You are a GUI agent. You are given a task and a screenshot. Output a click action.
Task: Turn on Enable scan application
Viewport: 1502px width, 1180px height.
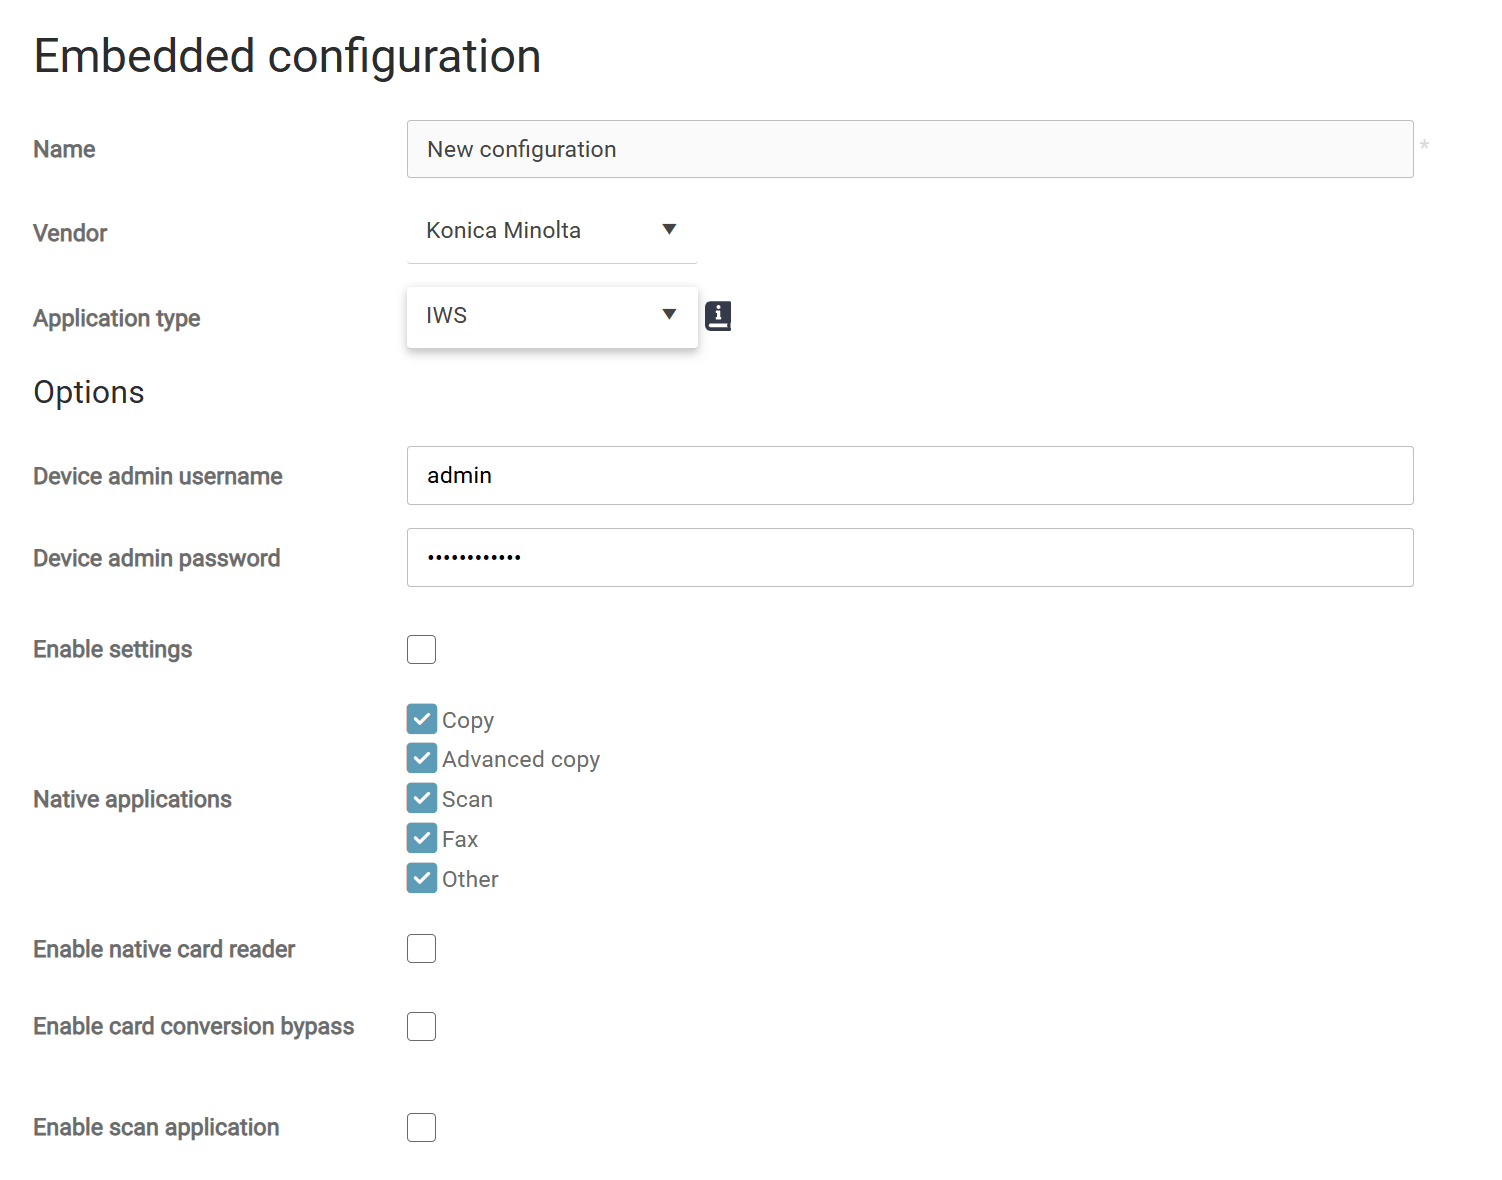tap(421, 1127)
